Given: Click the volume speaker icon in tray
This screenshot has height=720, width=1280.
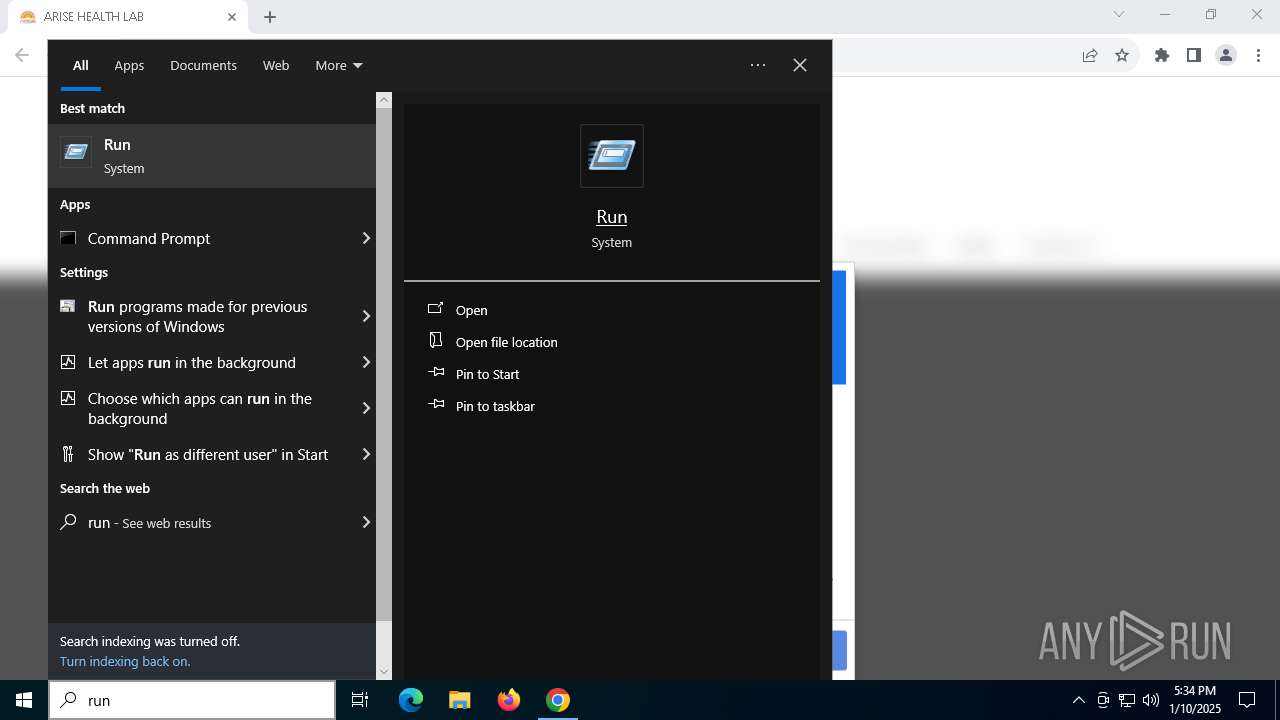Looking at the screenshot, I should pos(1151,700).
